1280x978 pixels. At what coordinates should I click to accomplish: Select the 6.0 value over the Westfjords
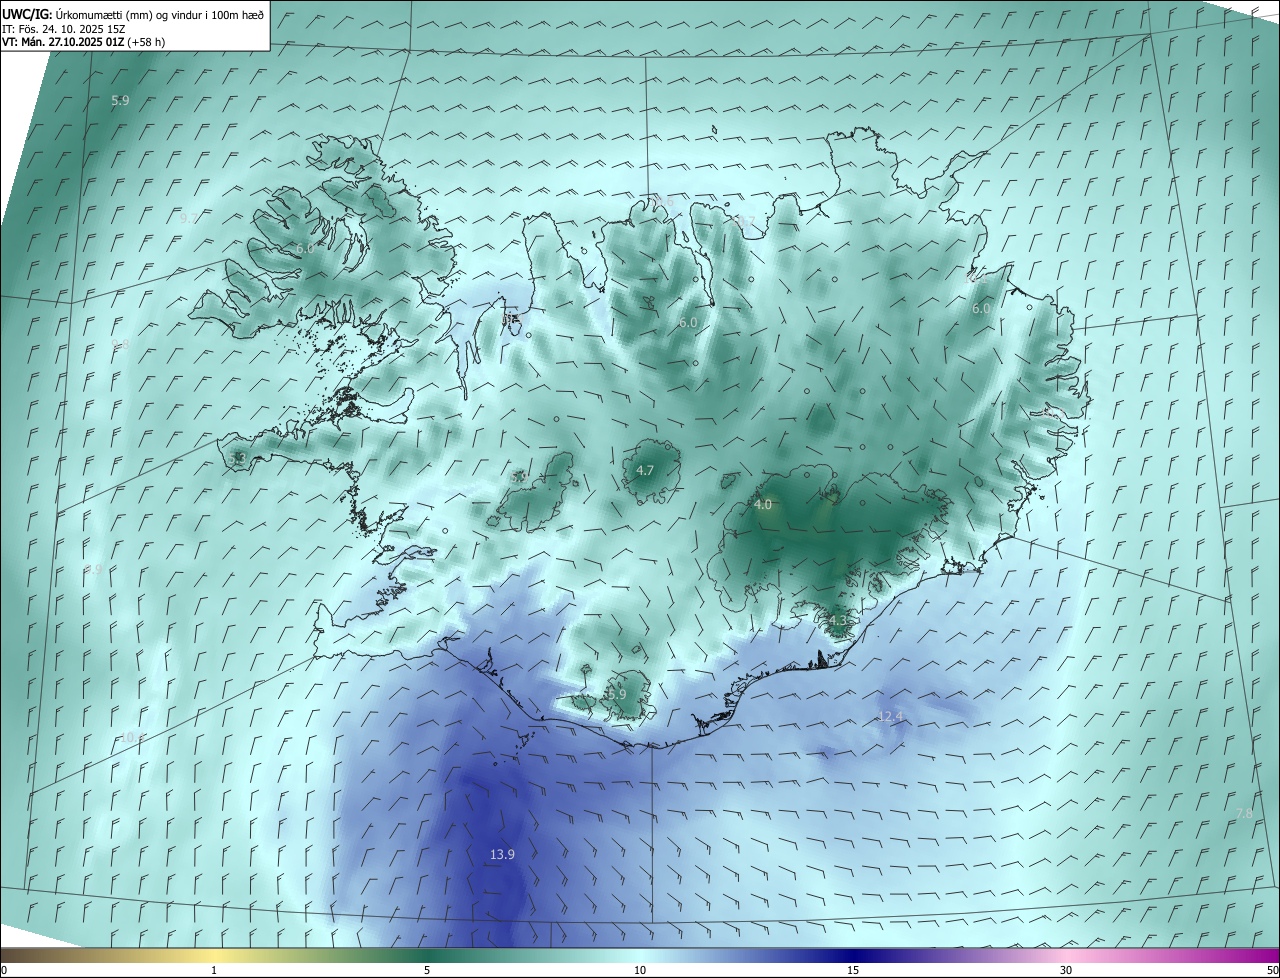tap(305, 247)
